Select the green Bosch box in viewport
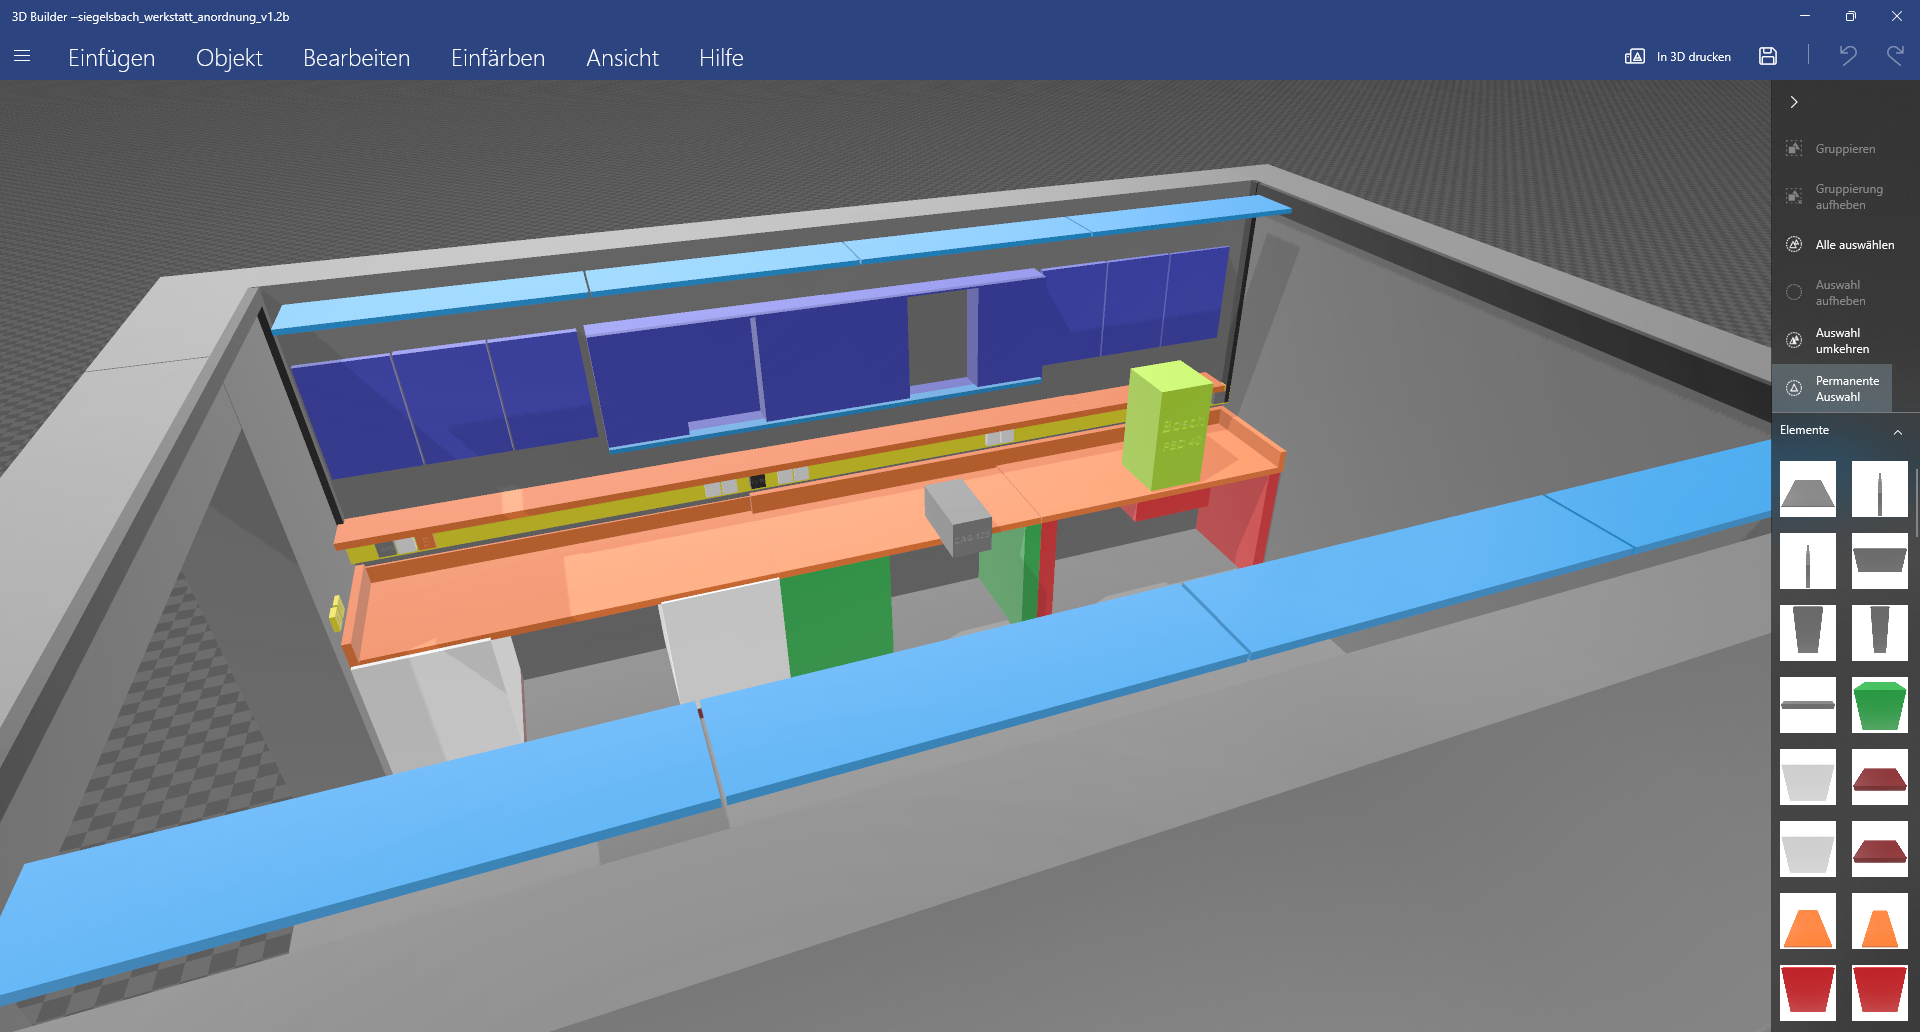The width and height of the screenshot is (1920, 1032). [x=1167, y=425]
